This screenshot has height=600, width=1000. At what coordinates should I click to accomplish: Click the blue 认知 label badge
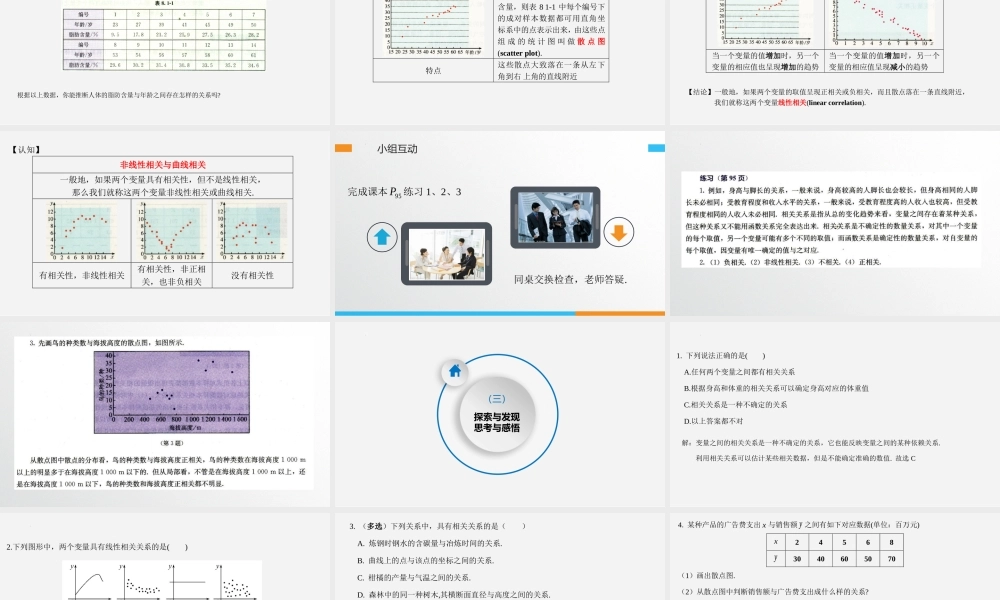25,148
